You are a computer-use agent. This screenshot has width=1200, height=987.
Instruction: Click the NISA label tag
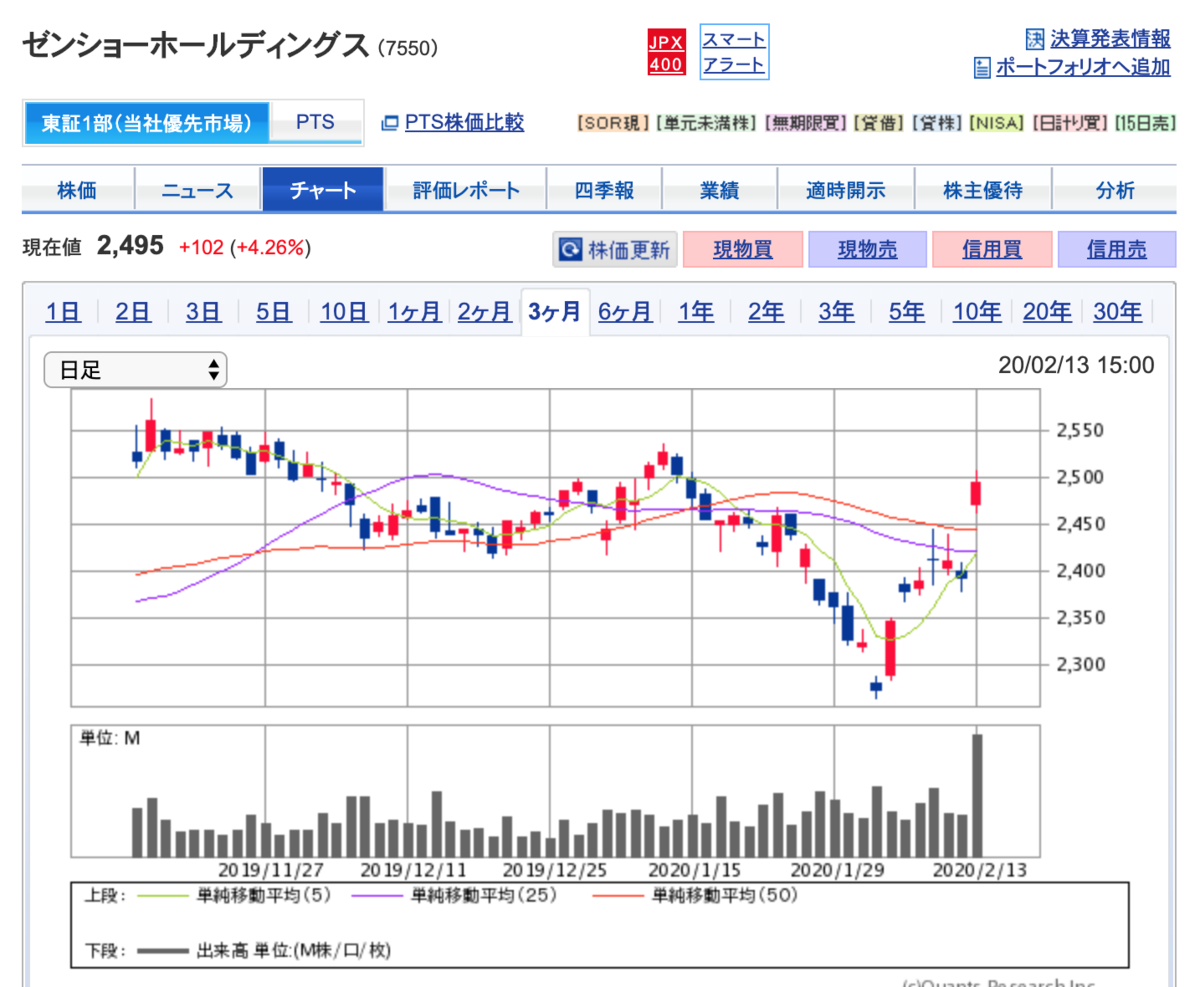pyautogui.click(x=997, y=123)
